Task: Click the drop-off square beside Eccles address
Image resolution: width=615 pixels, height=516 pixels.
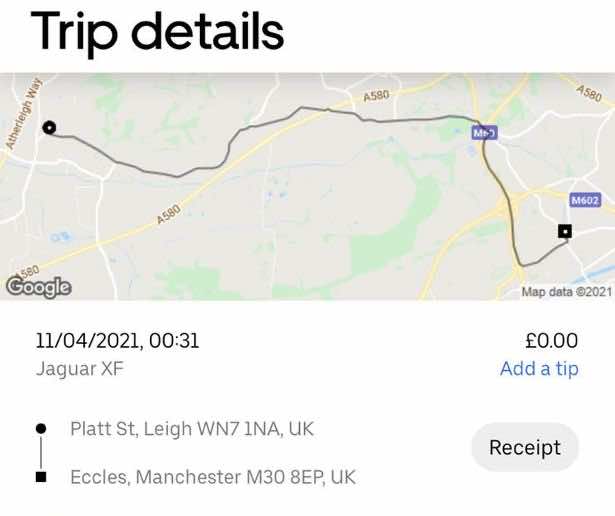Action: click(41, 477)
